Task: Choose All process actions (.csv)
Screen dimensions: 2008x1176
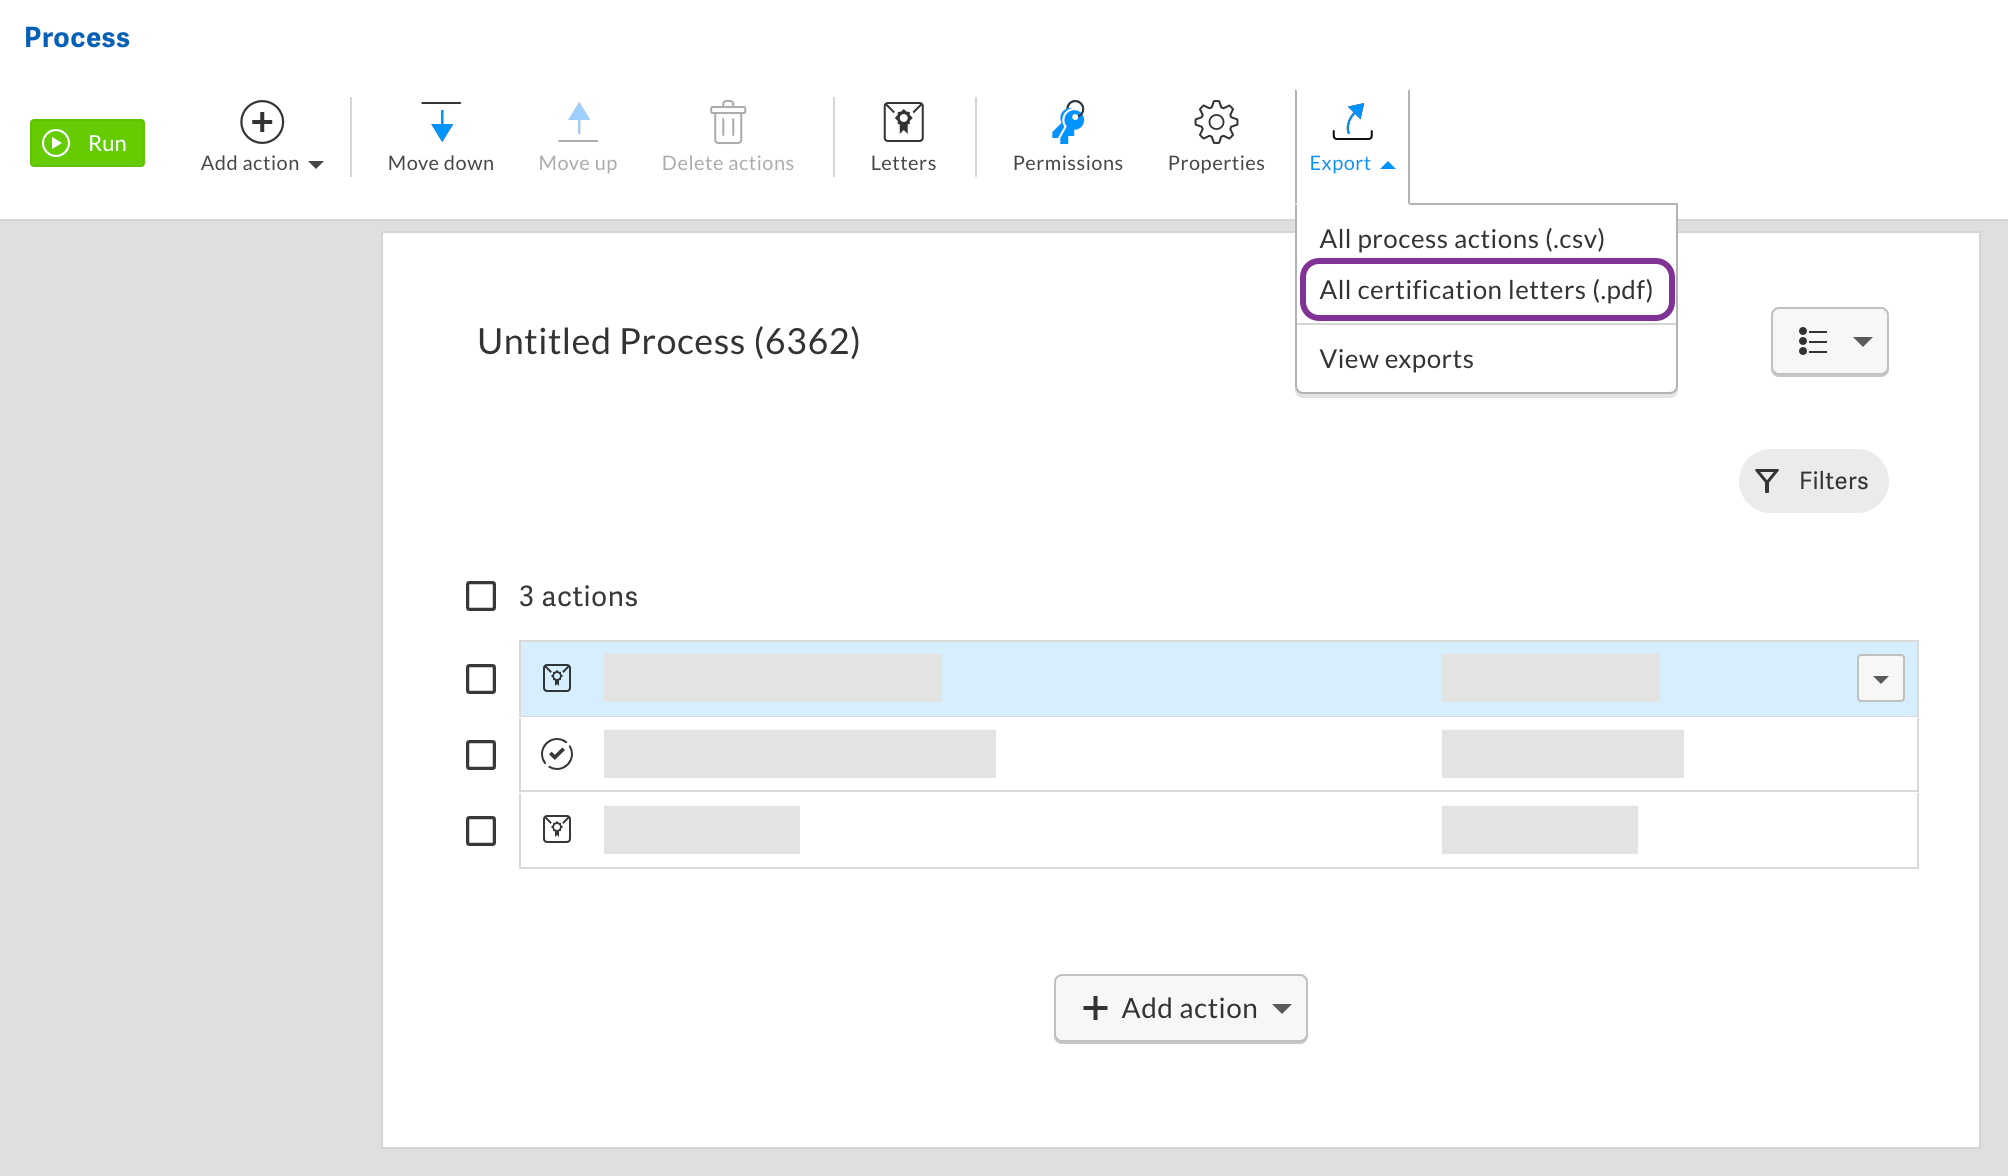Action: coord(1461,239)
